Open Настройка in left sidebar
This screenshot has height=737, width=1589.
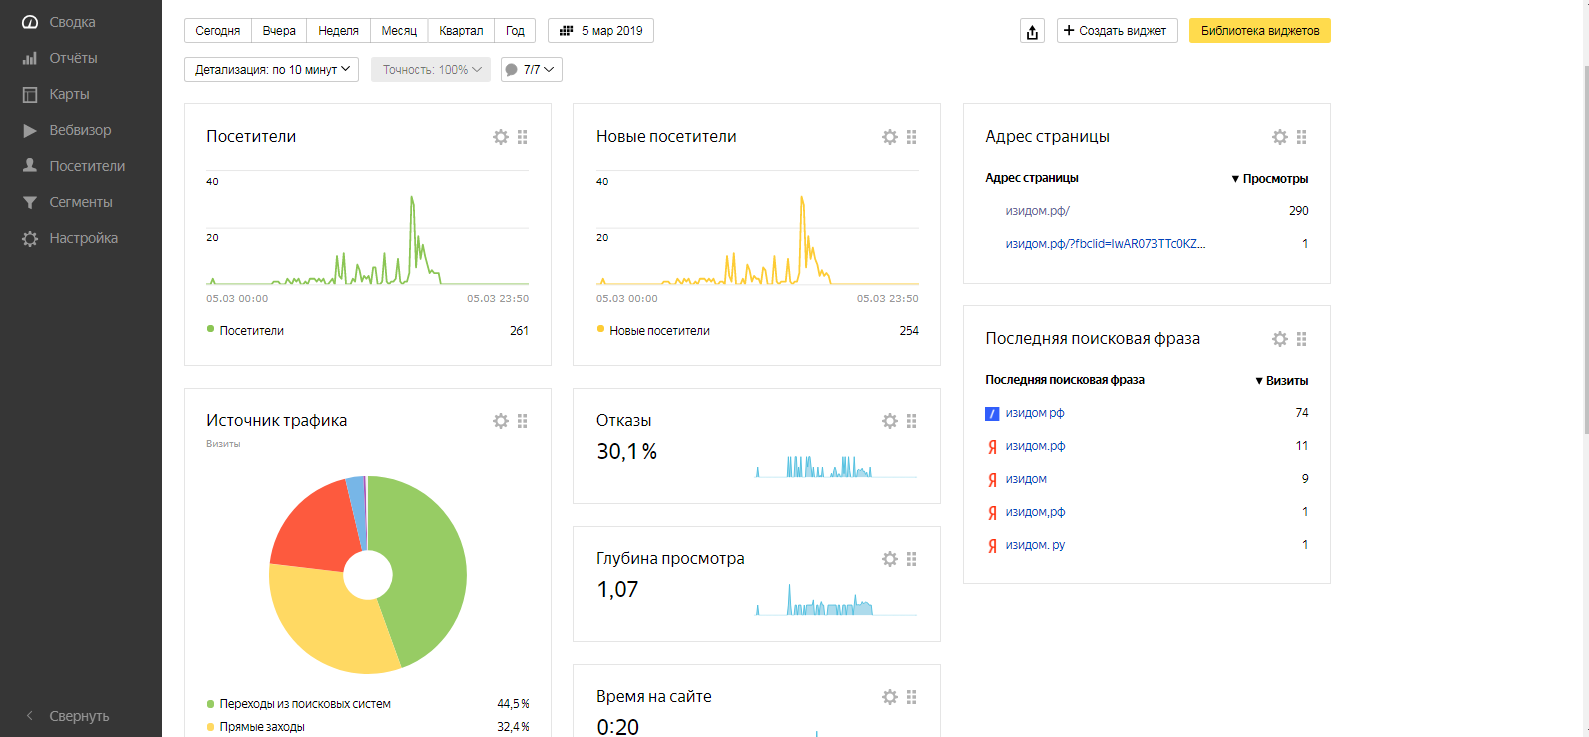[83, 238]
